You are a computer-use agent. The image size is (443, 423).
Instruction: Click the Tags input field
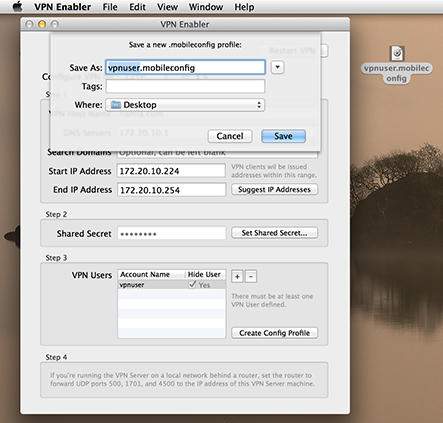[185, 86]
